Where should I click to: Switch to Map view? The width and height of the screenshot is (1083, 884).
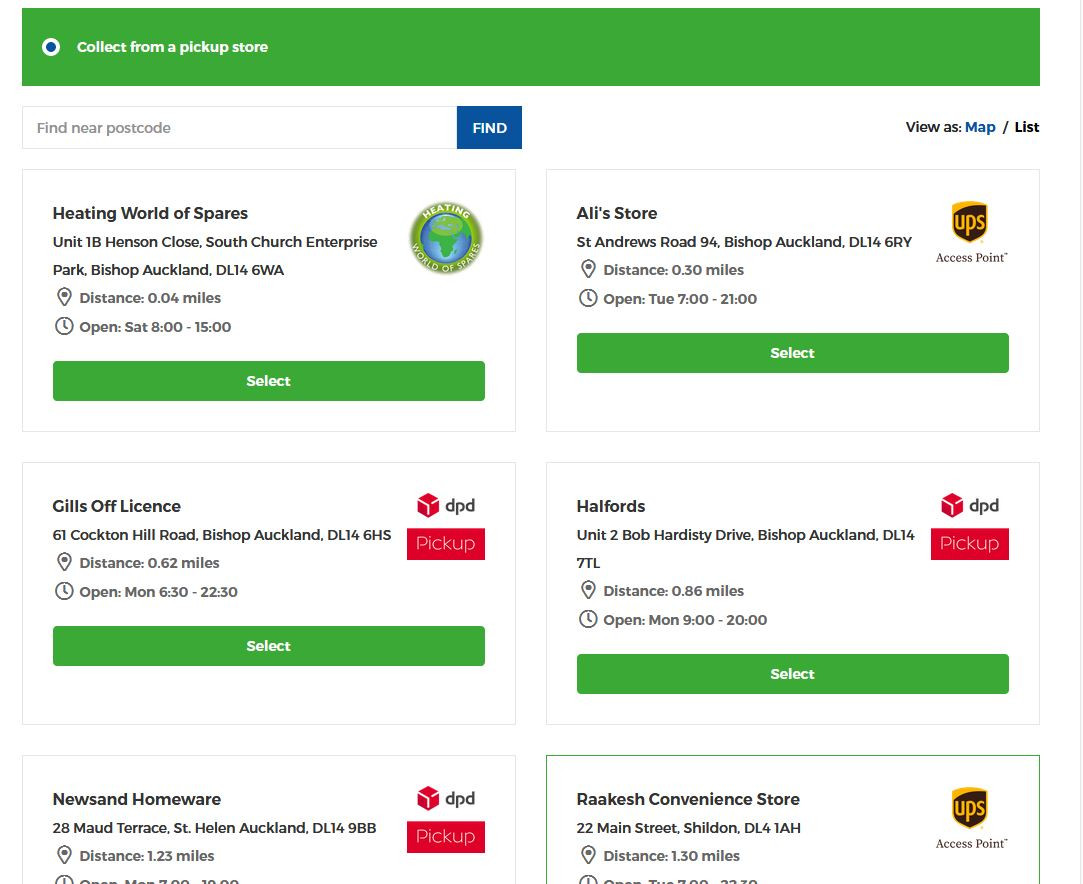coord(979,127)
